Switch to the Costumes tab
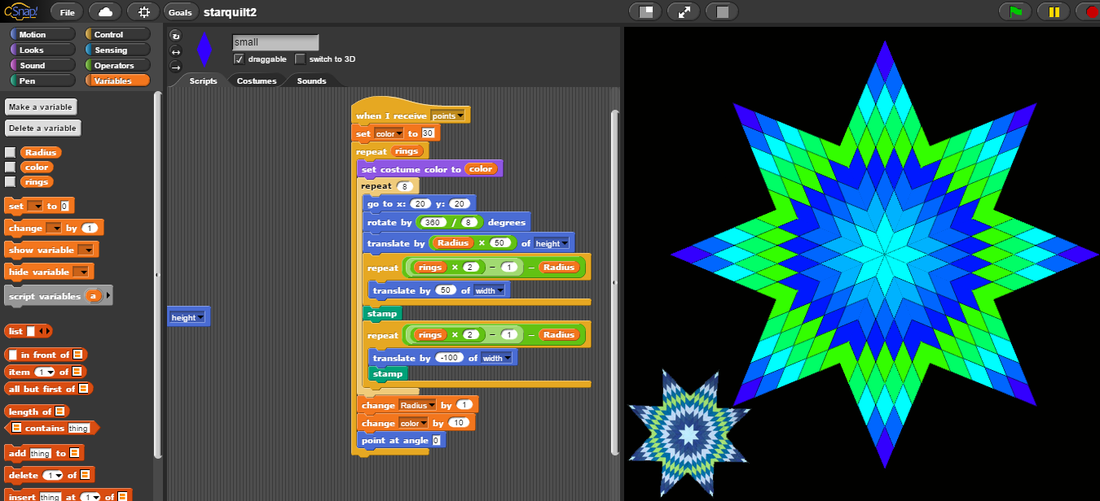Viewport: 1100px width, 501px height. pyautogui.click(x=256, y=81)
